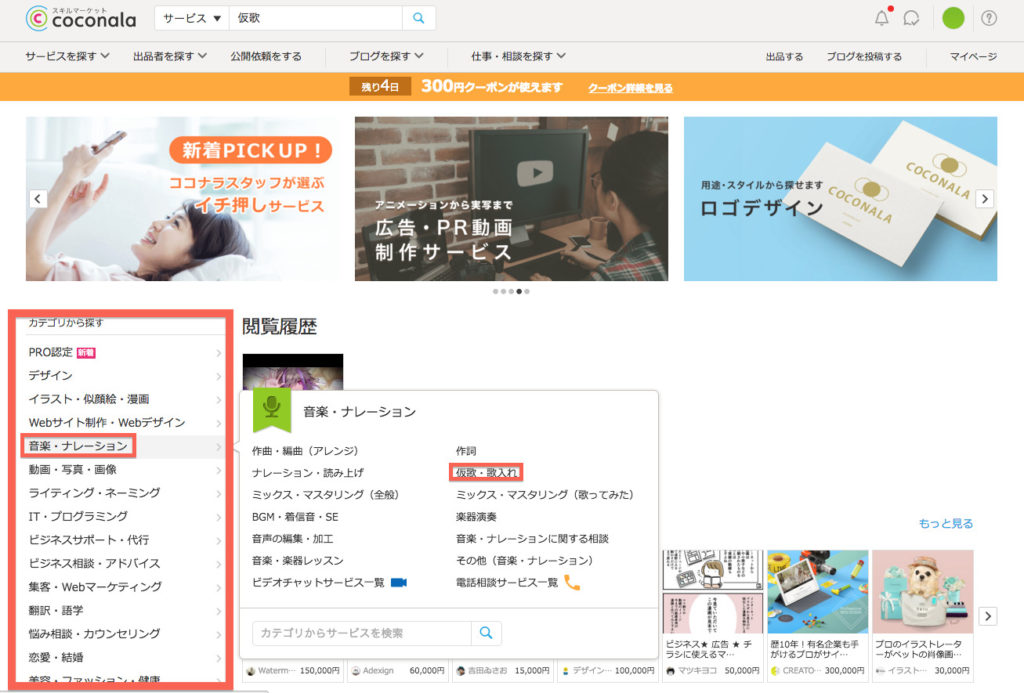The width and height of the screenshot is (1024, 693).
Task: Click the クーポン詳細を見る link
Action: pyautogui.click(x=630, y=87)
